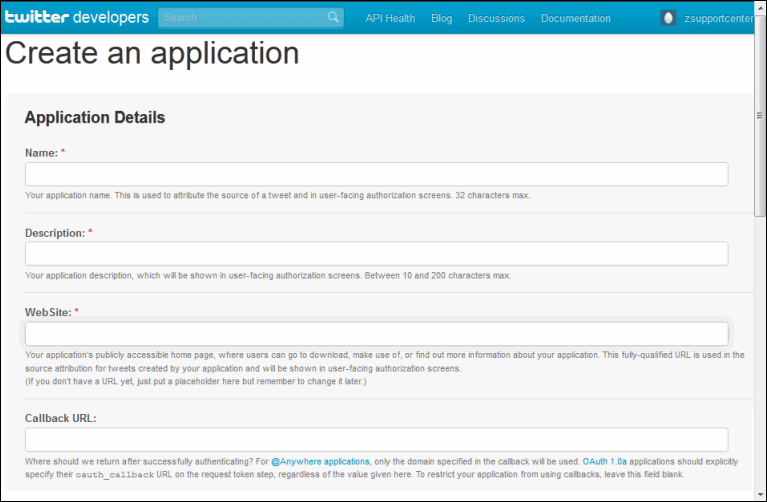Click the scrollbar up arrow
Viewport: 767px width, 502px height.
760,7
